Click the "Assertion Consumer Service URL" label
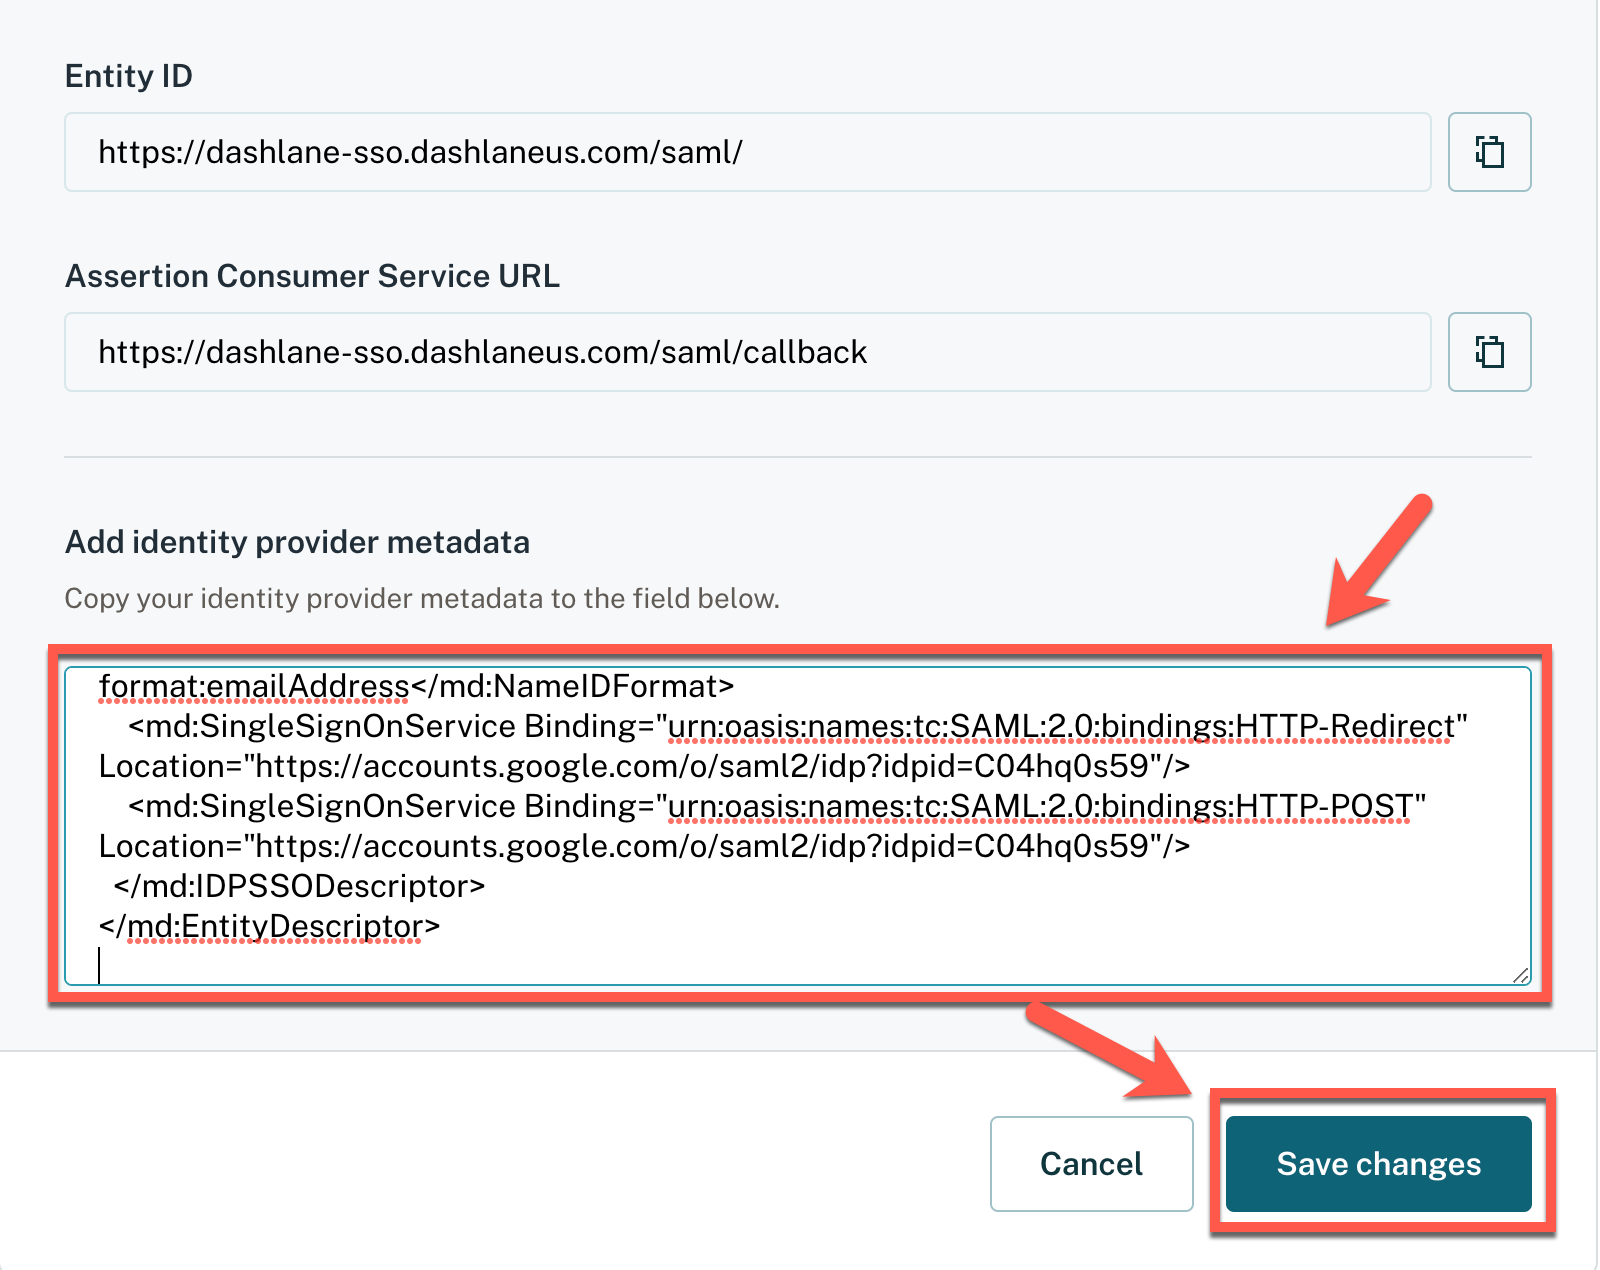 click(x=312, y=276)
